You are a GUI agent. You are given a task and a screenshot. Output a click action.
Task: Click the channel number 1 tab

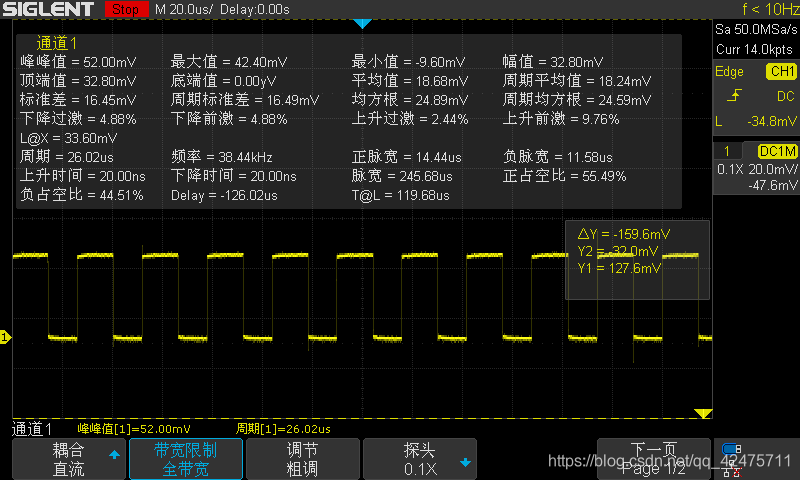(727, 151)
